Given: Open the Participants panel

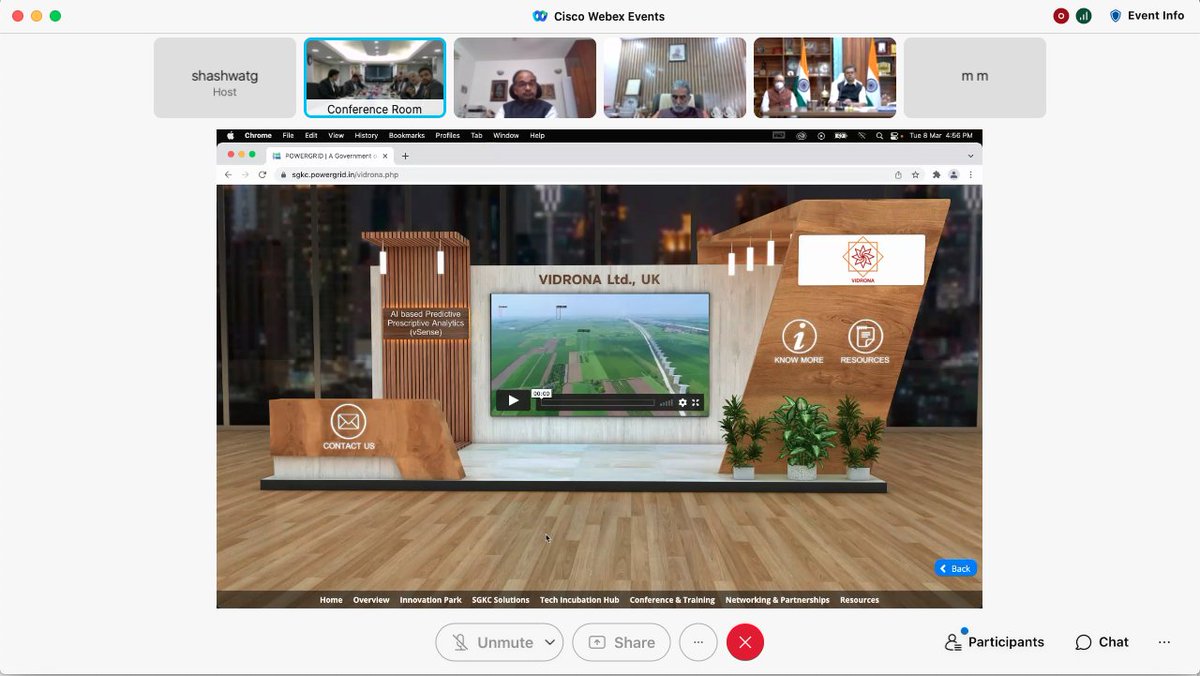Looking at the screenshot, I should (994, 642).
